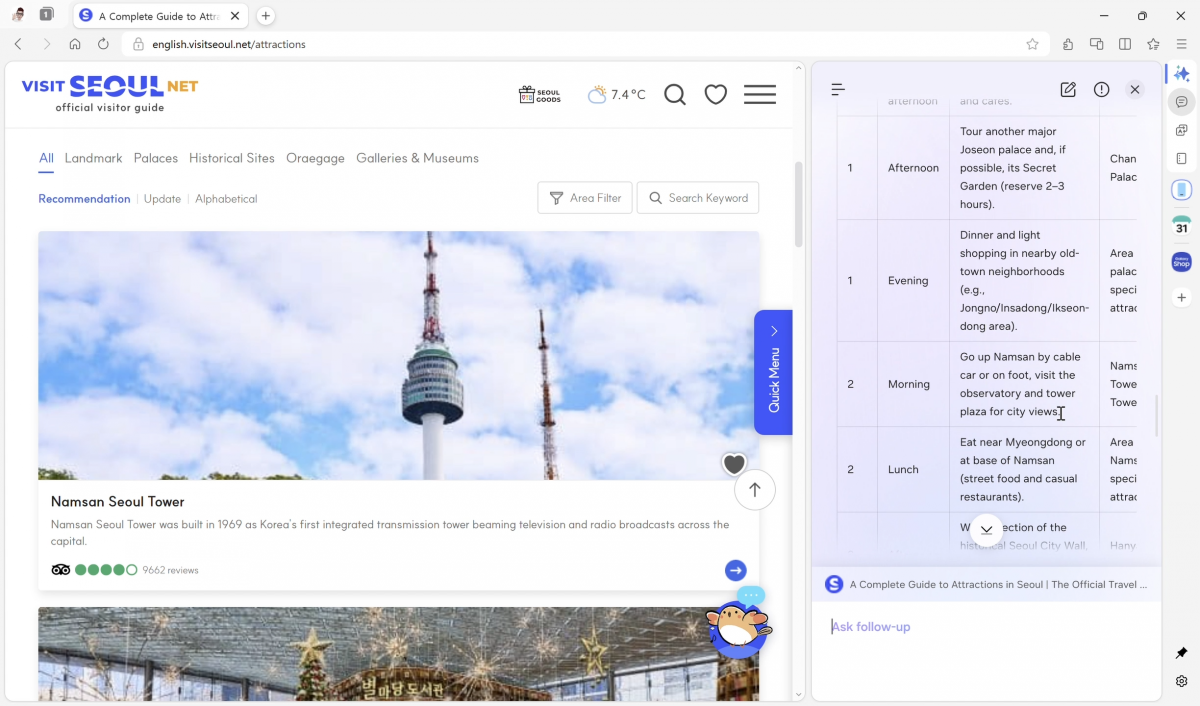Click the info icon in assistant panel

1101,90
